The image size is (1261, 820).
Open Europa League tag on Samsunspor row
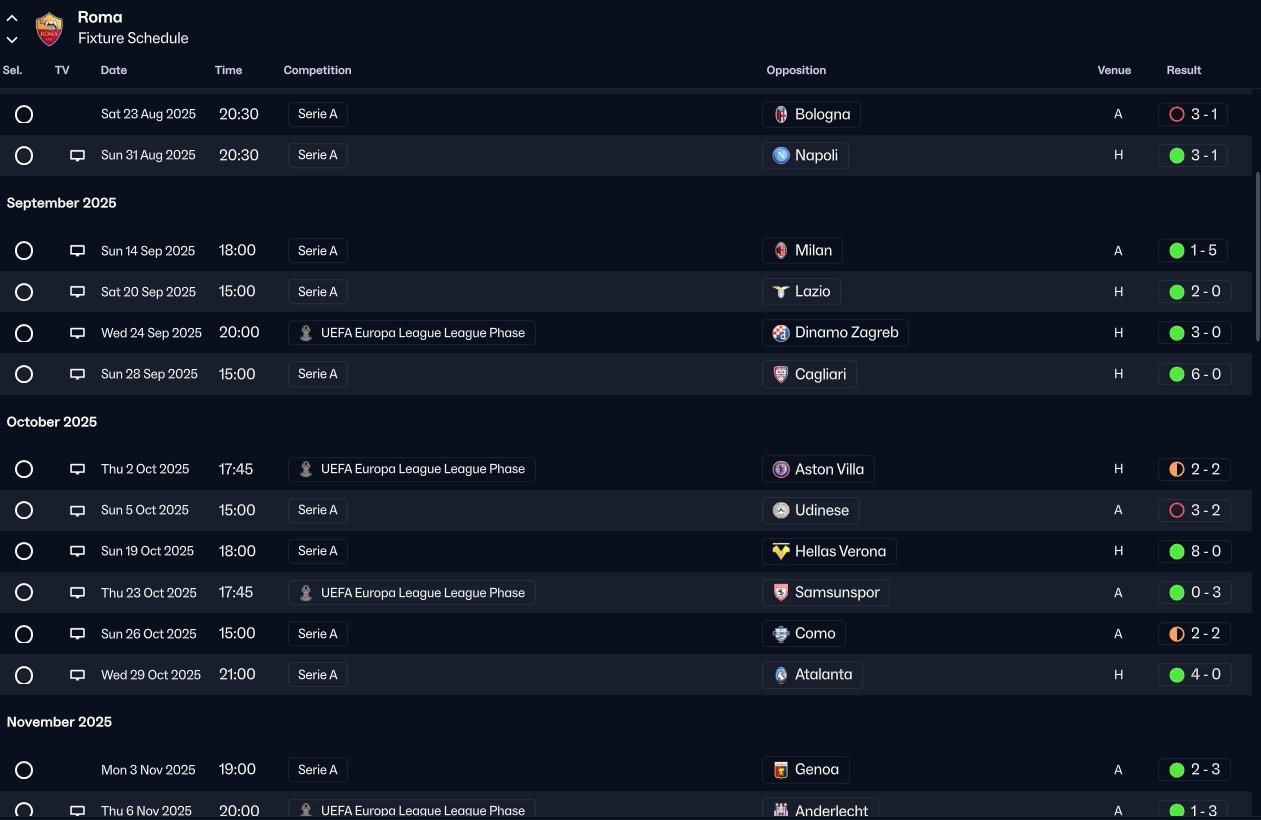tap(412, 592)
